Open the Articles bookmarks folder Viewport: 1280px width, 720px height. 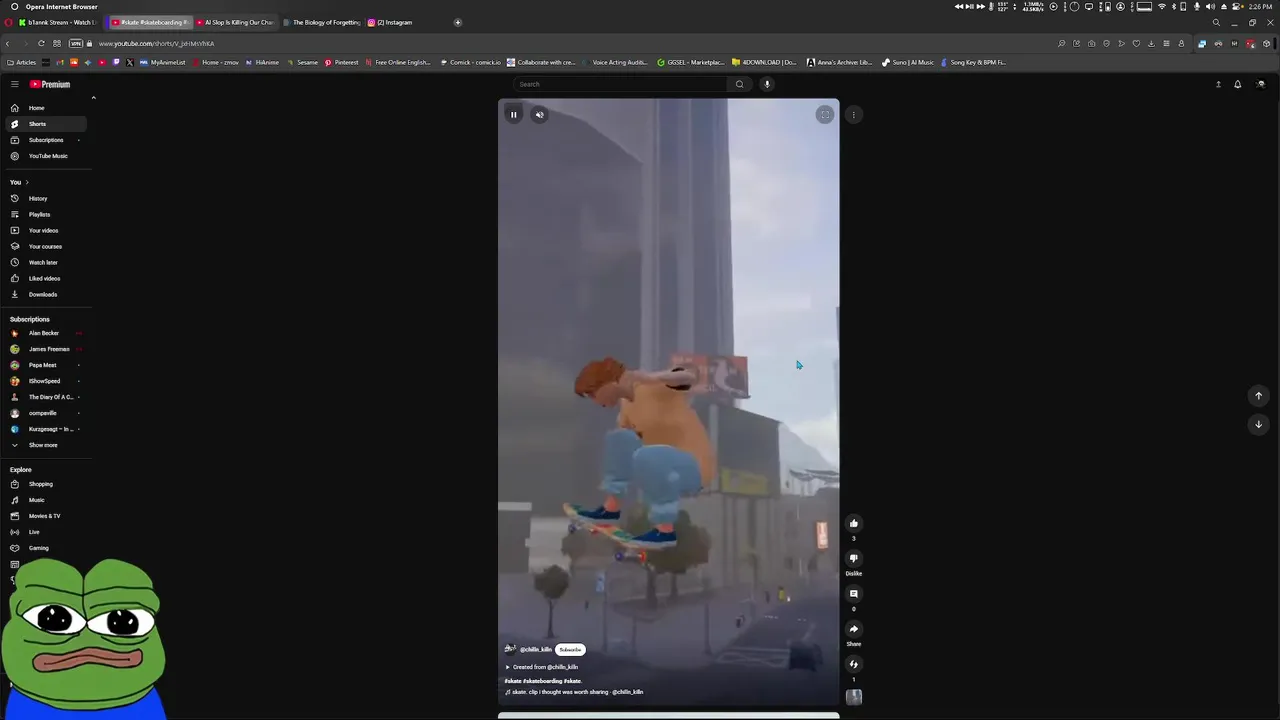[22, 62]
